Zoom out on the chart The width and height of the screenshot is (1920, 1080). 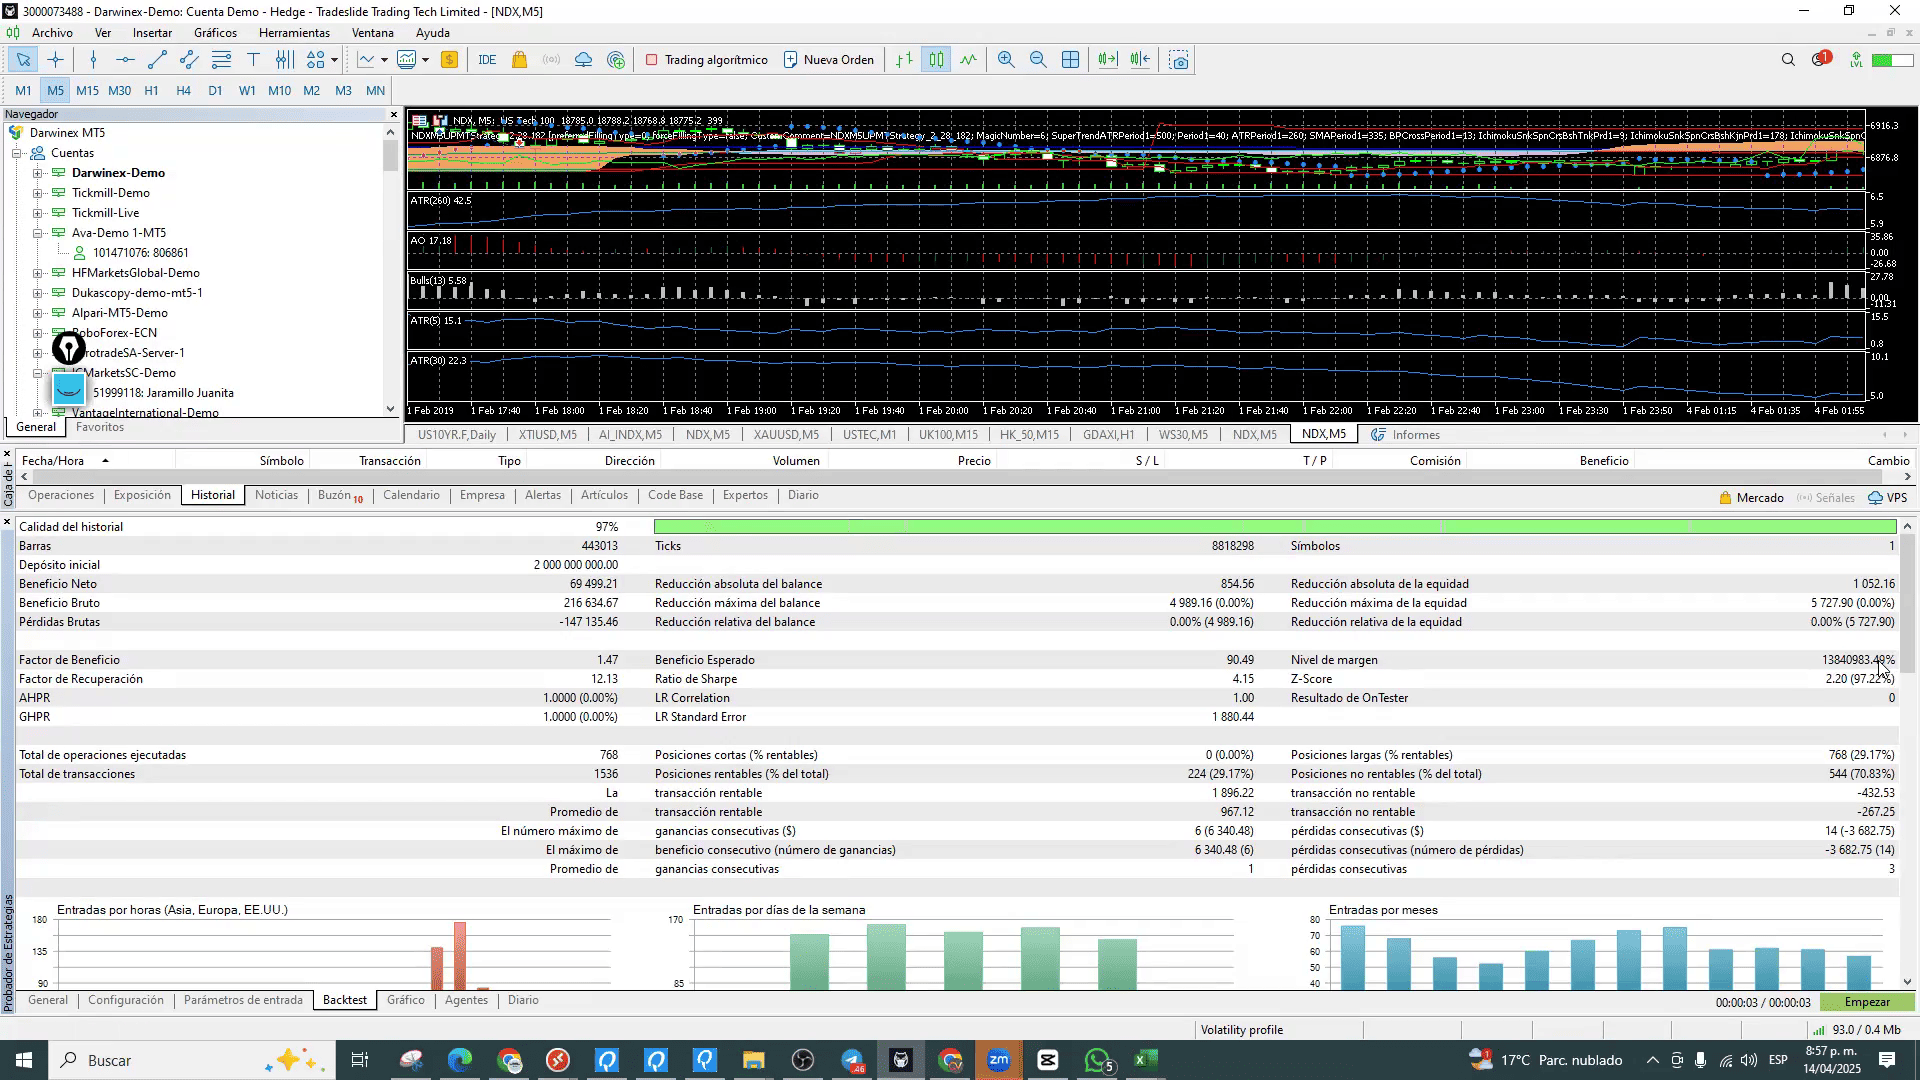click(x=1038, y=60)
